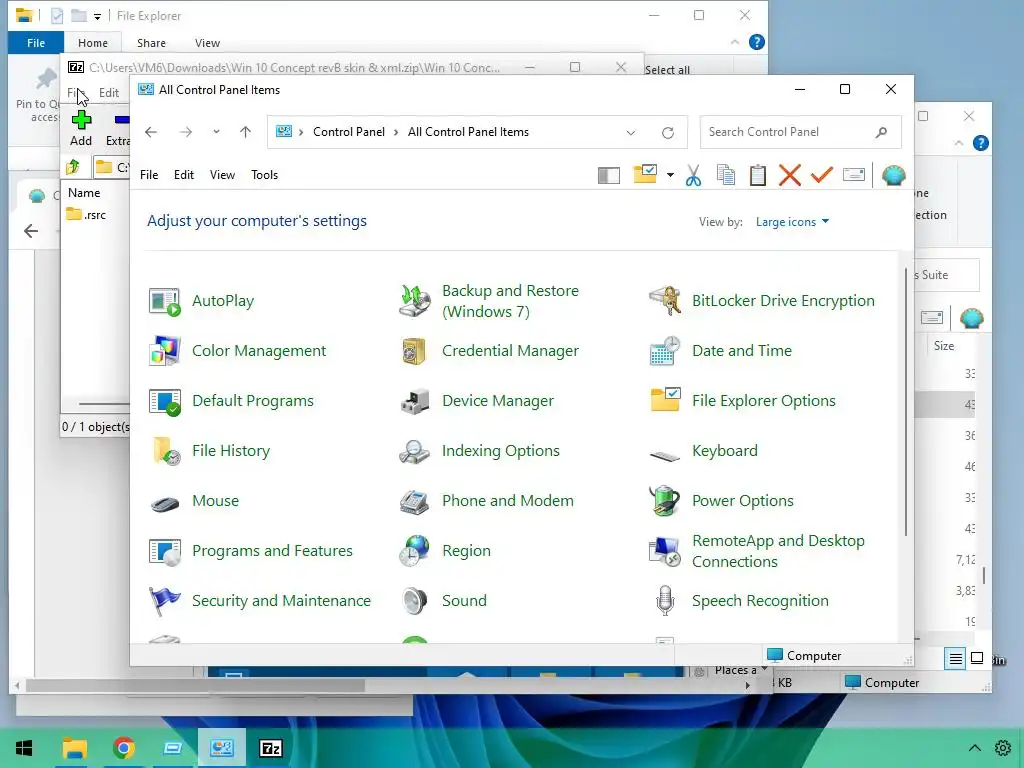This screenshot has width=1024, height=768.
Task: Click the All Control Panel Items breadcrumb
Action: coord(468,132)
